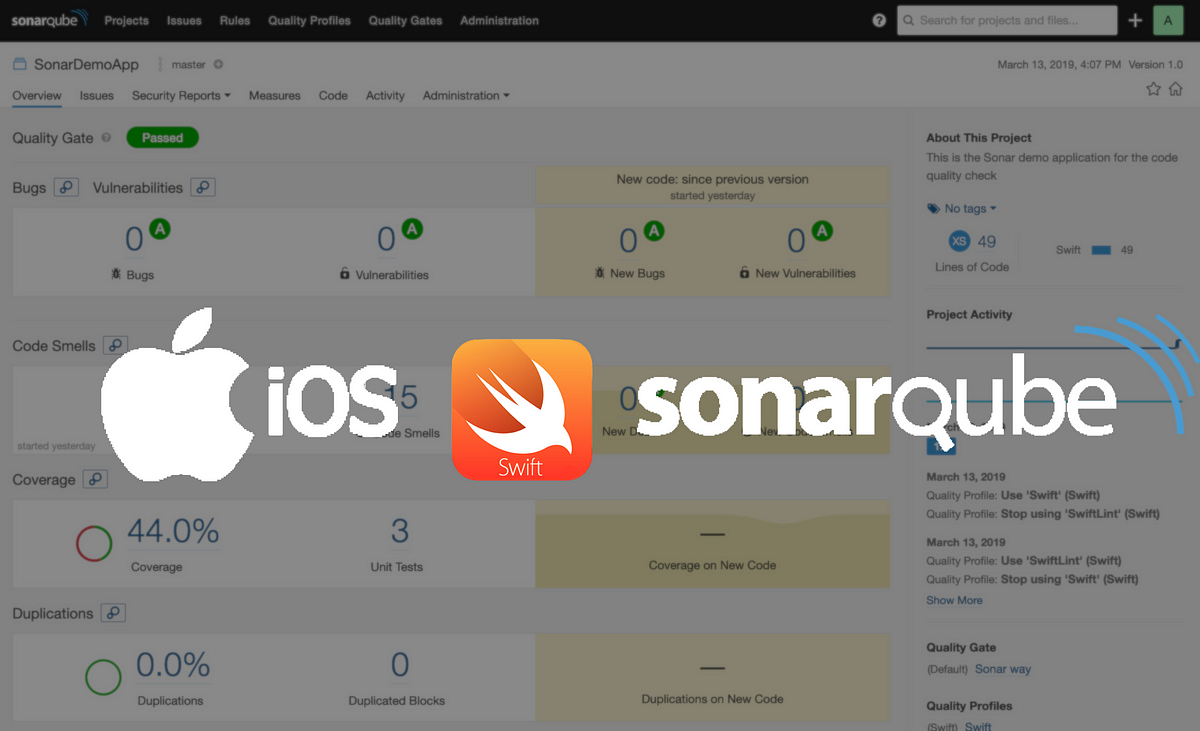Go to Rules in top navigation

click(235, 20)
